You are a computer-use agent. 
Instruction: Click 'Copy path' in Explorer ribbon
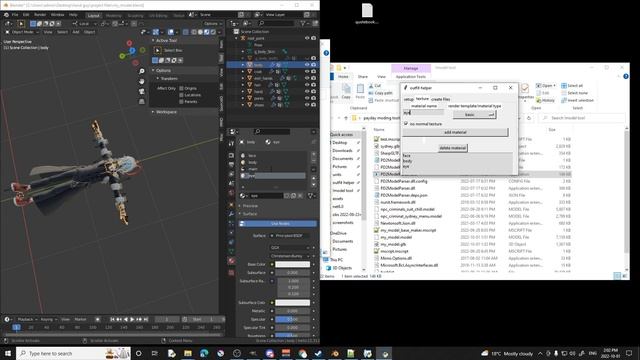pyautogui.click(x=380, y=93)
